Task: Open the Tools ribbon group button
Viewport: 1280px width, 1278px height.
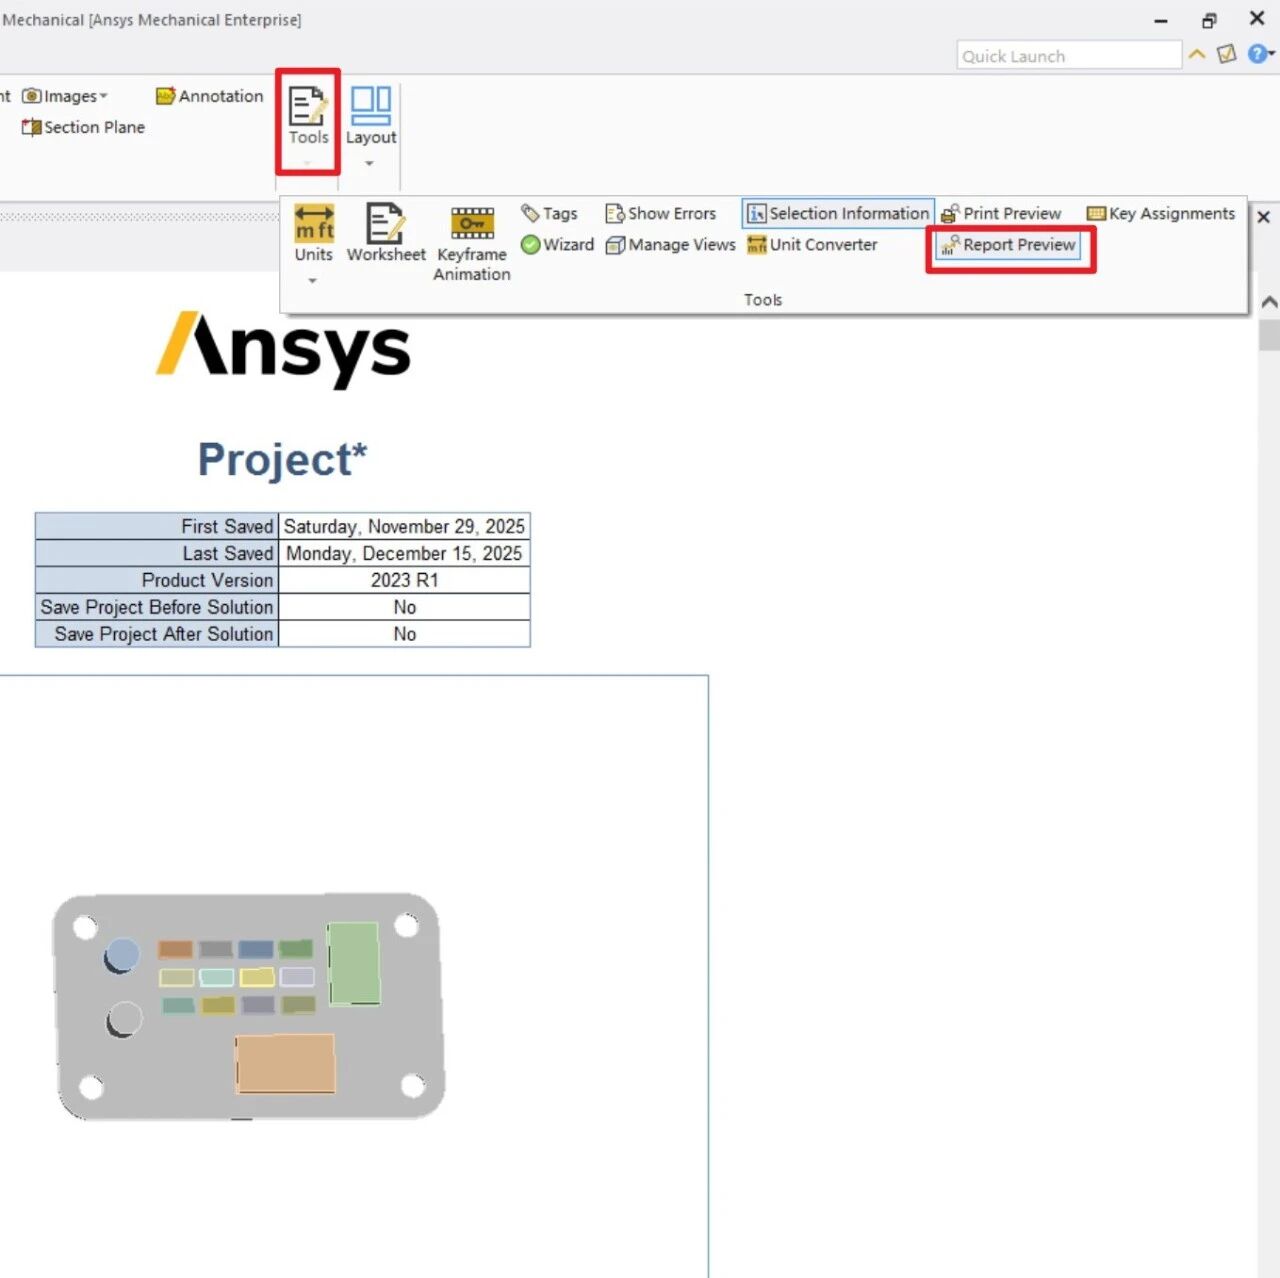Action: tap(308, 122)
